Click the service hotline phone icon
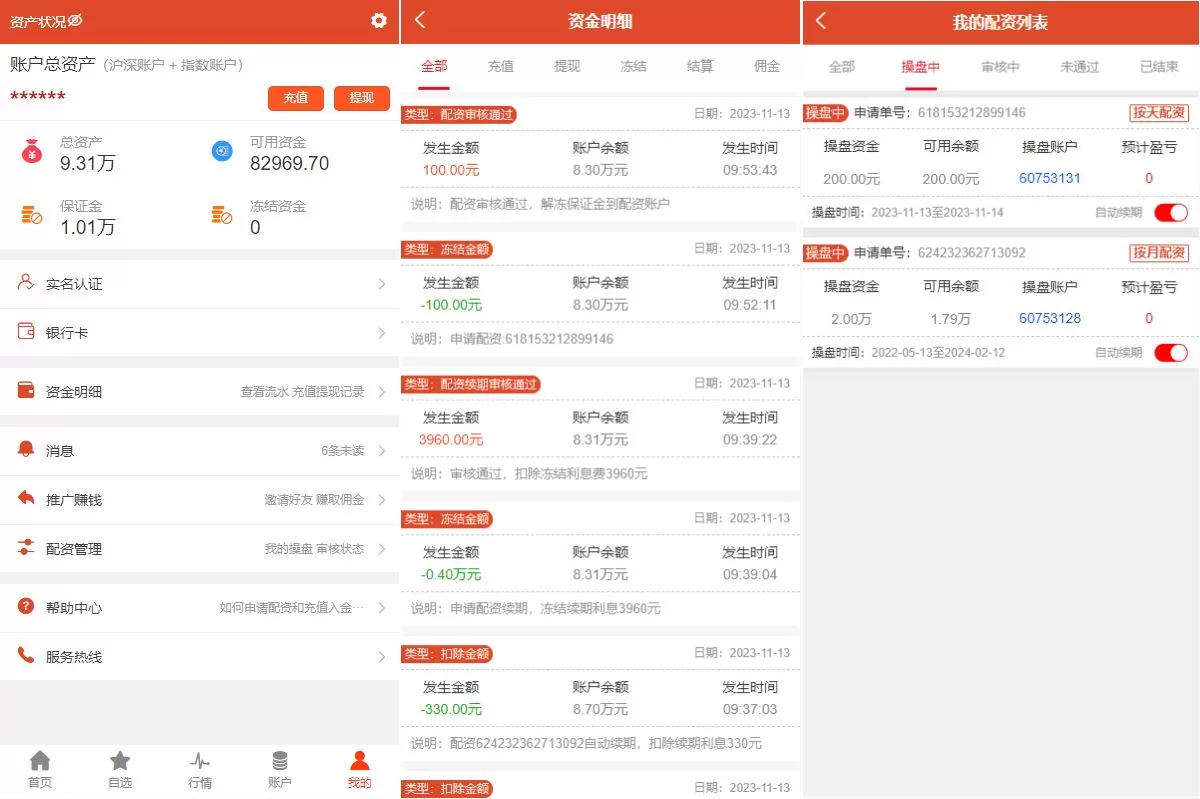The image size is (1200, 799). (26, 656)
